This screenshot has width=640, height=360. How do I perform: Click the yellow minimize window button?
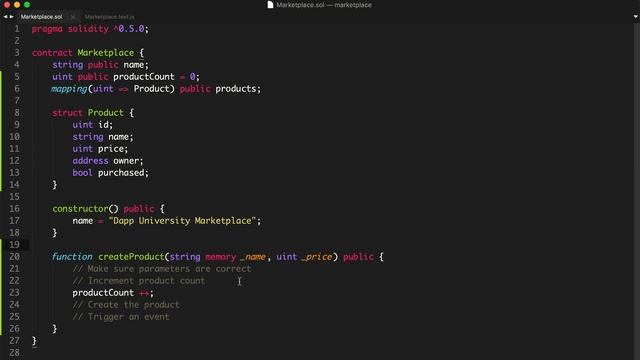point(17,5)
